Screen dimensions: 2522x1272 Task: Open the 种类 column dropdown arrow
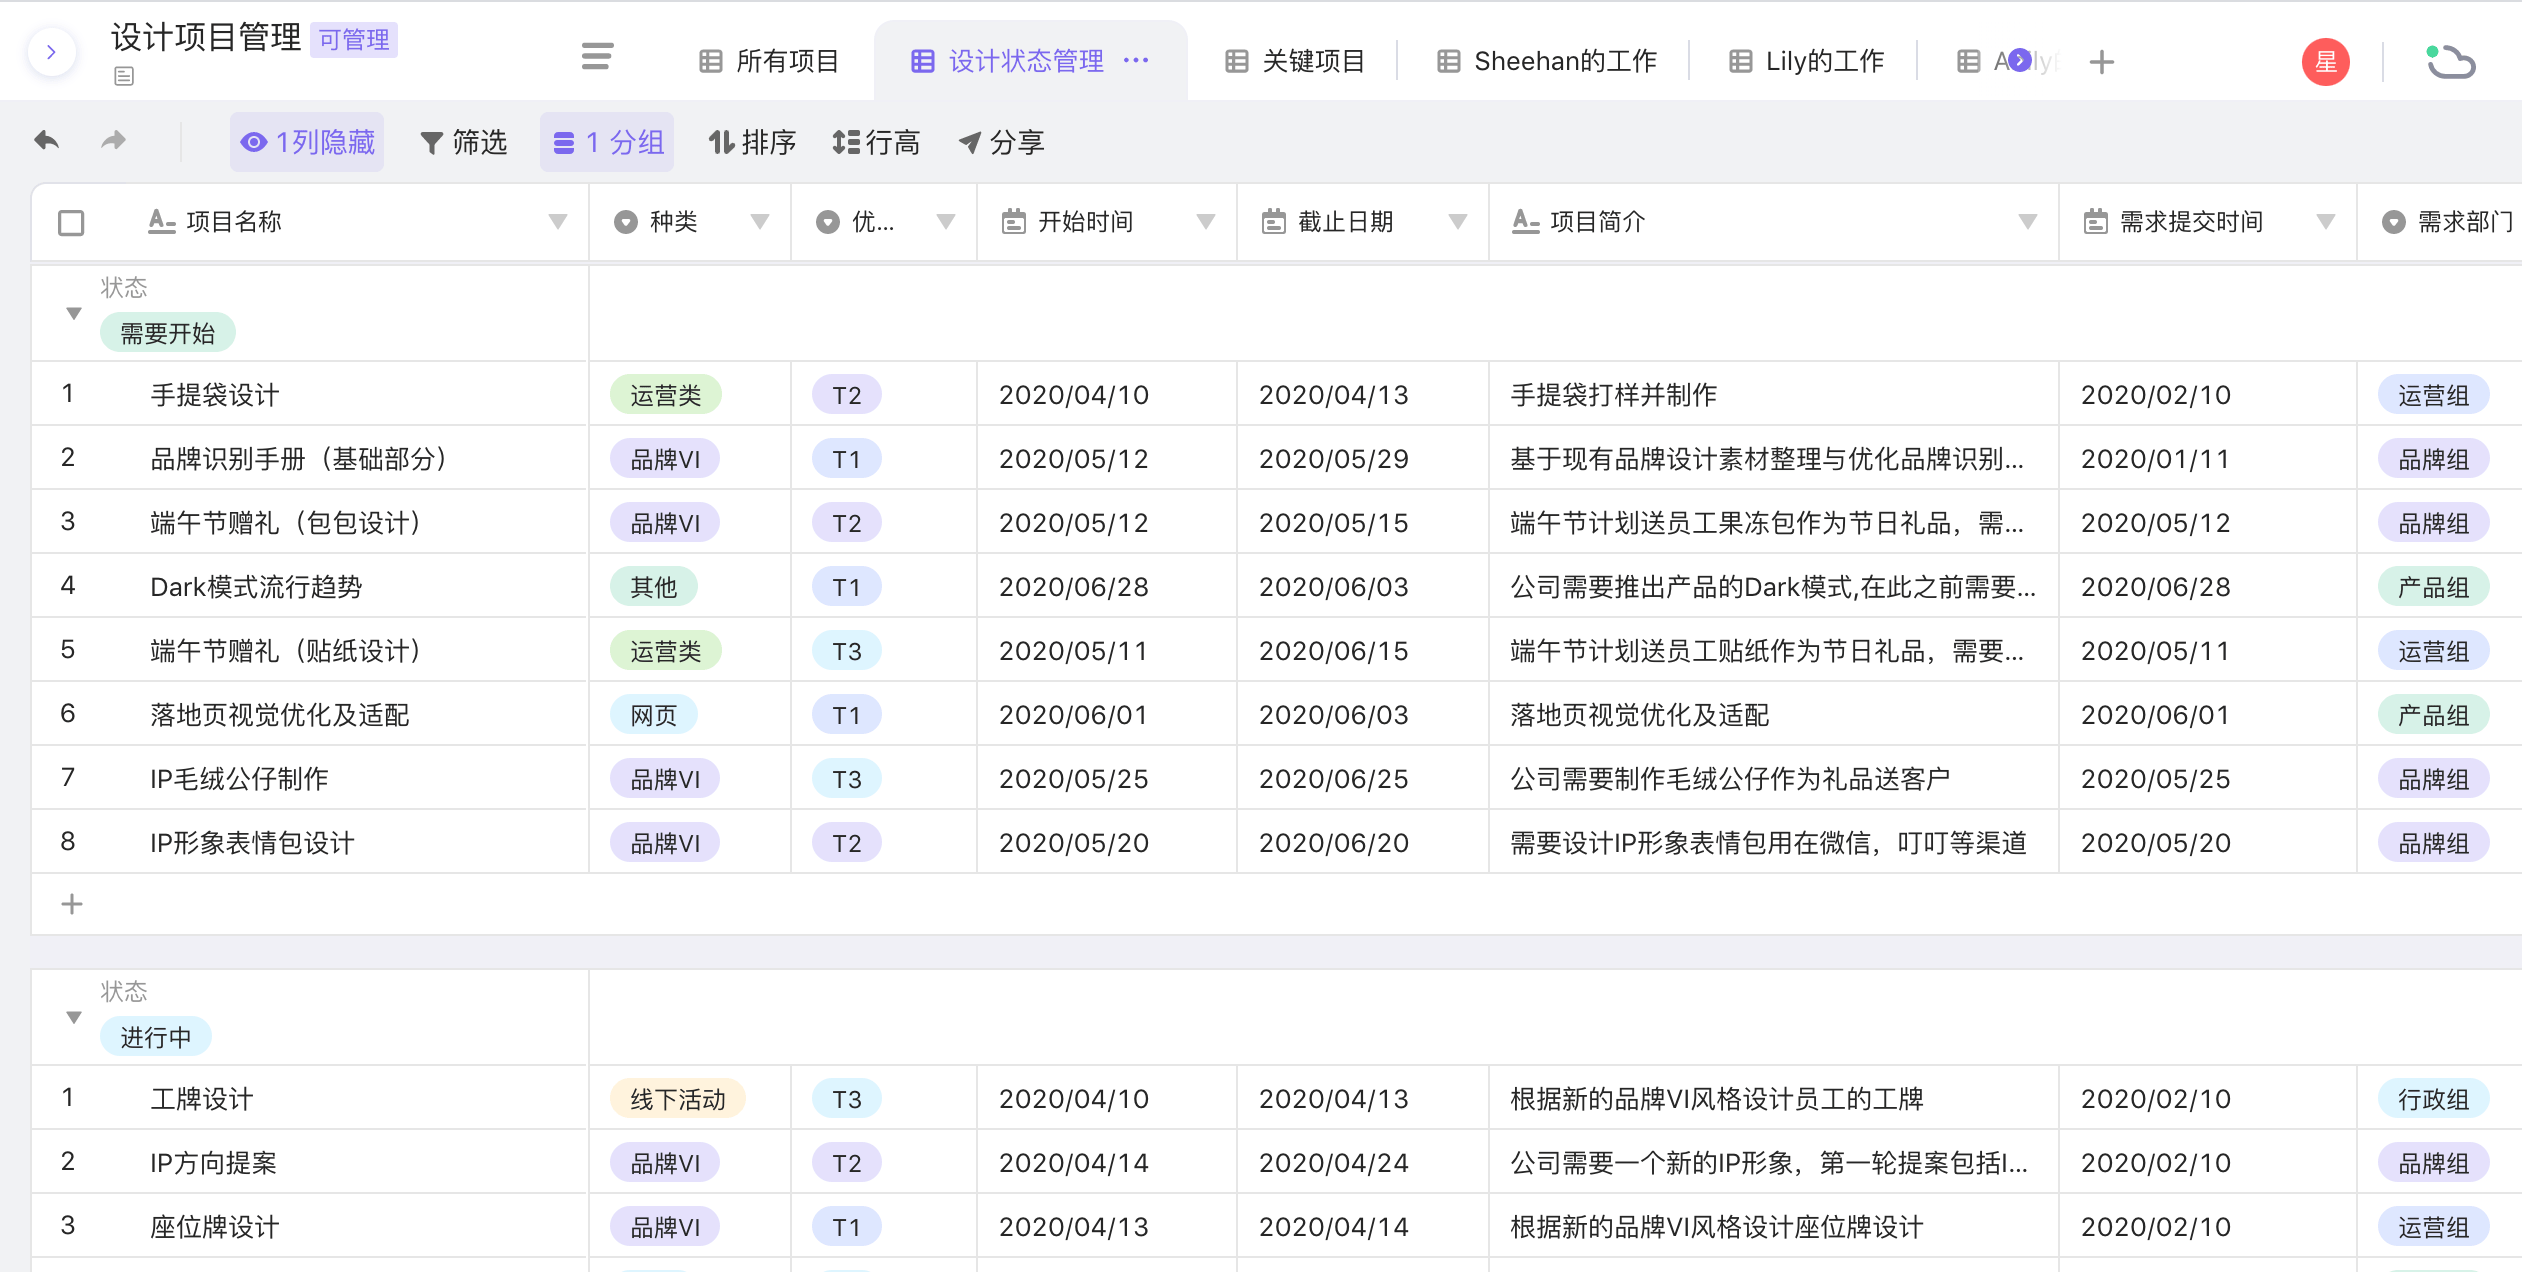(760, 222)
